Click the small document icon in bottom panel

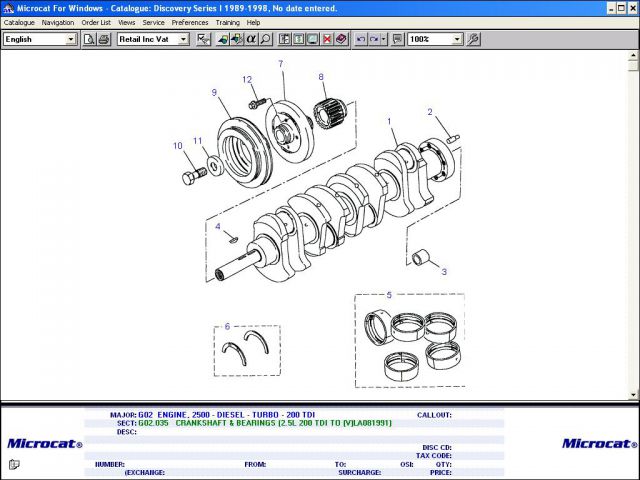click(14, 464)
